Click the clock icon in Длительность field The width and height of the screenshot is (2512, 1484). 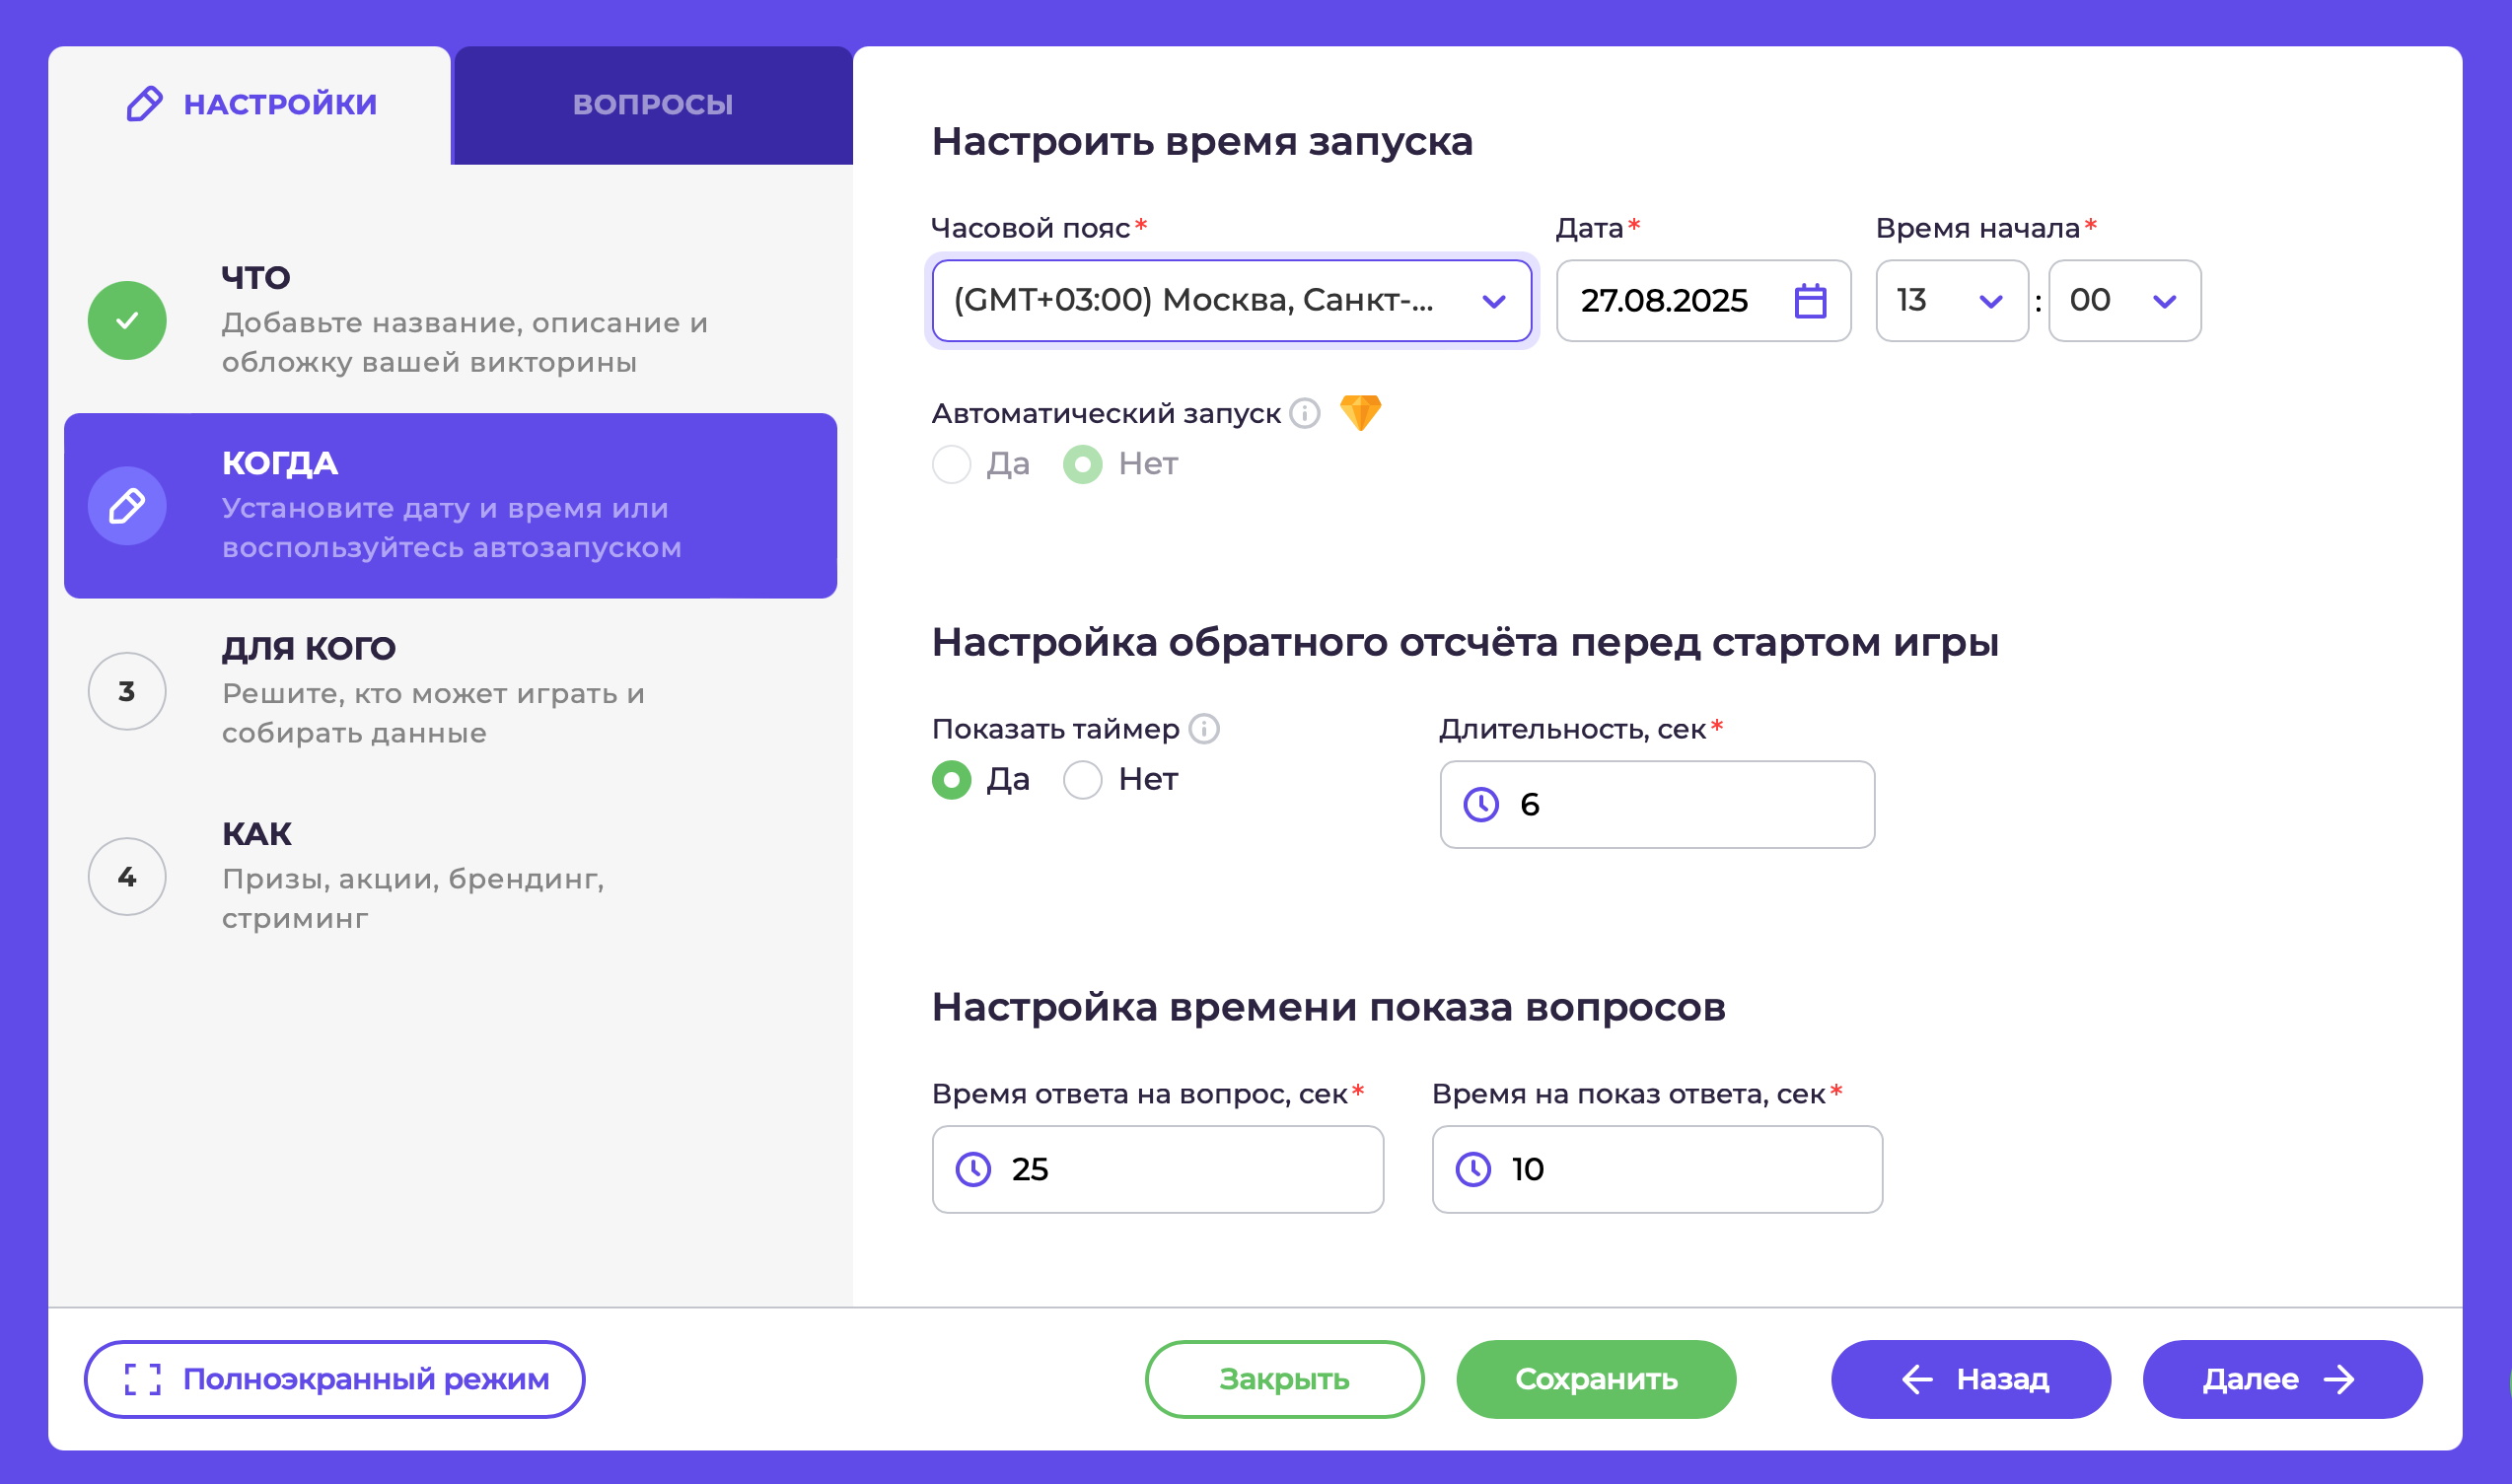tap(1481, 805)
